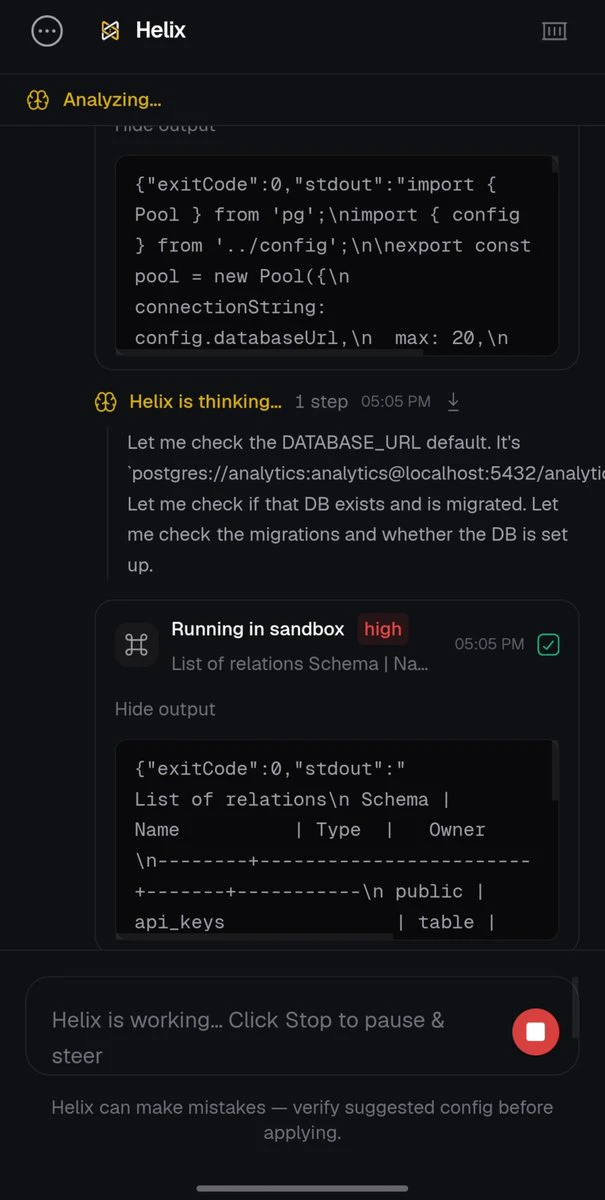Click the Analyzing... status text
Screen dimensions: 605x1200
tap(112, 100)
